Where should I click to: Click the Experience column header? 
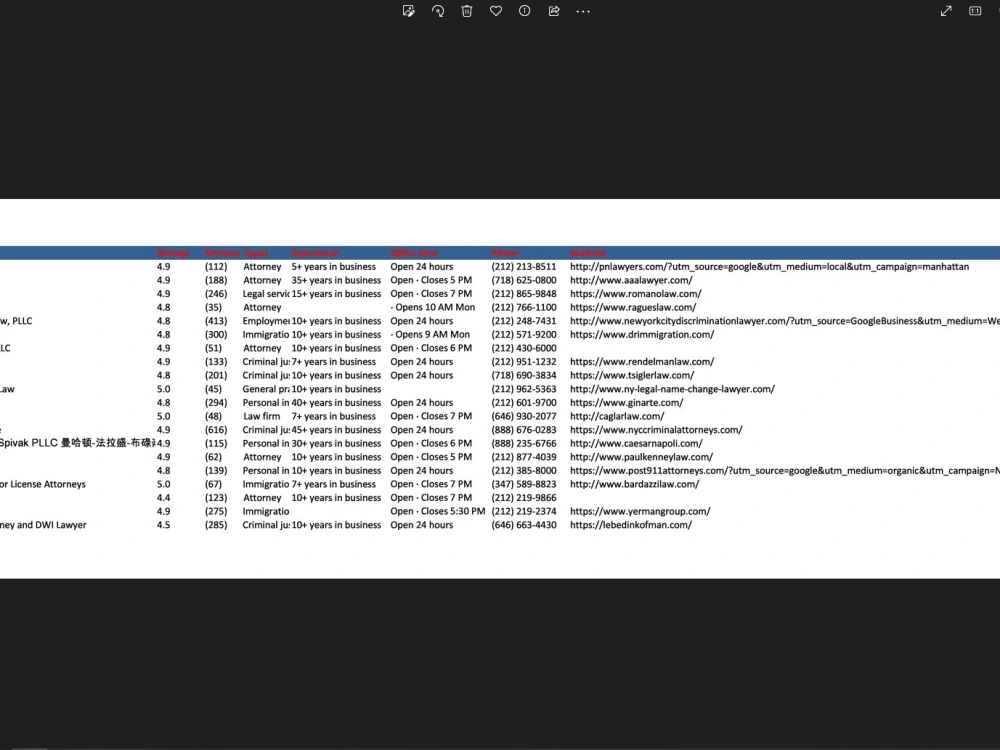tap(314, 253)
